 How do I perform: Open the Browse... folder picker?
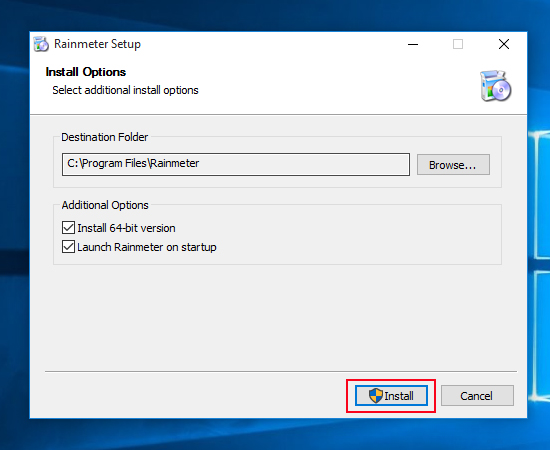coord(453,164)
